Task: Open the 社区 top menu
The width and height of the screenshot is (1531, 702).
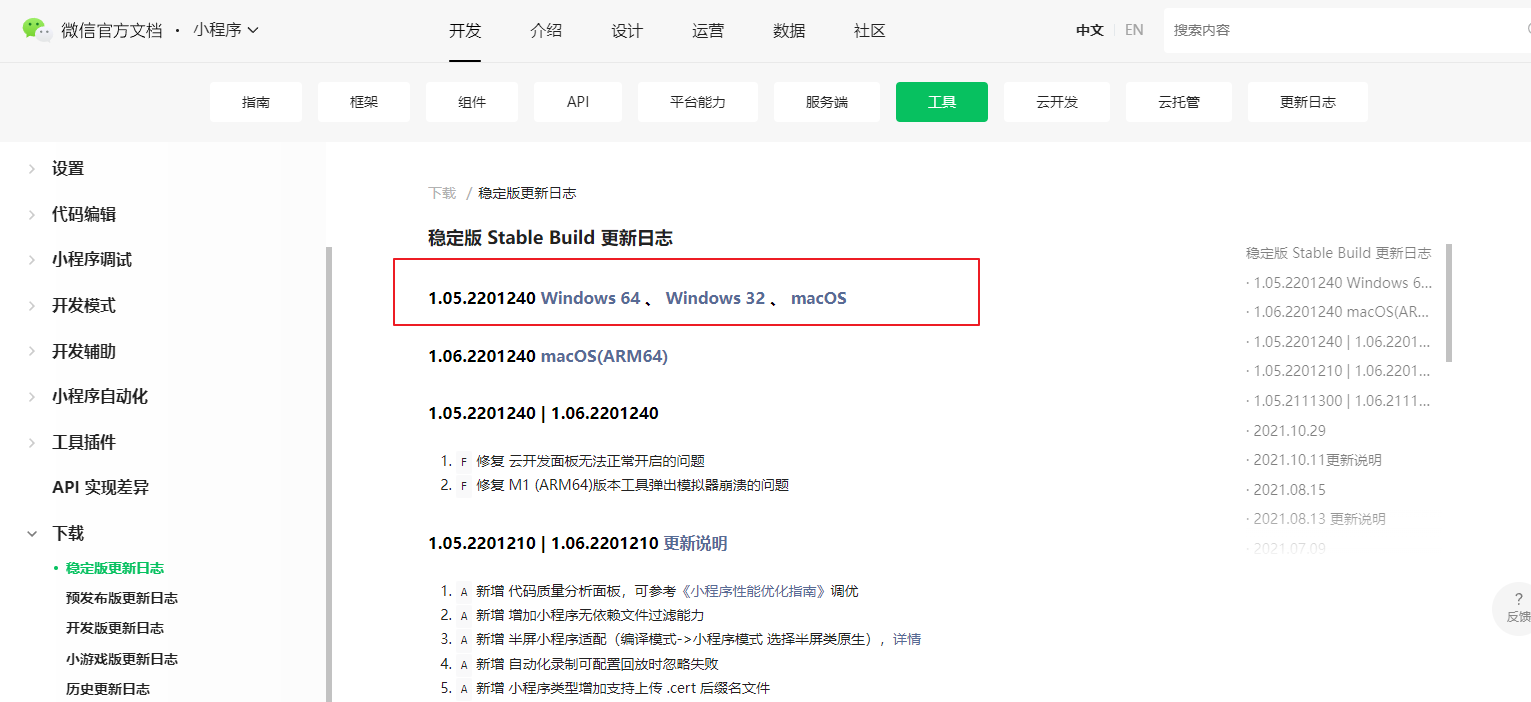Action: tap(870, 31)
